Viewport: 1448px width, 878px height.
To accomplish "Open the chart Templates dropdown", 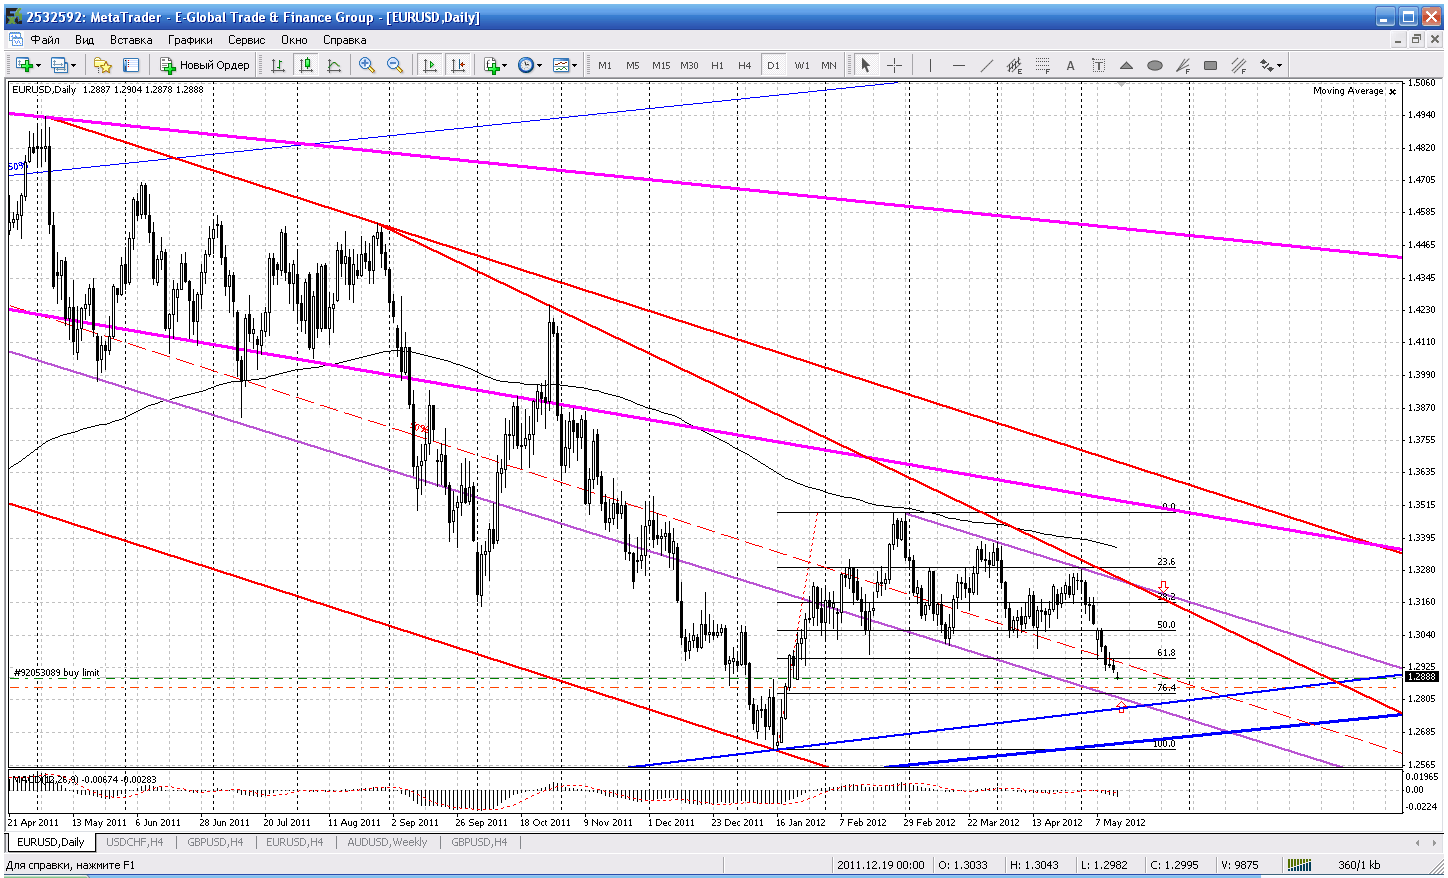I will point(565,65).
